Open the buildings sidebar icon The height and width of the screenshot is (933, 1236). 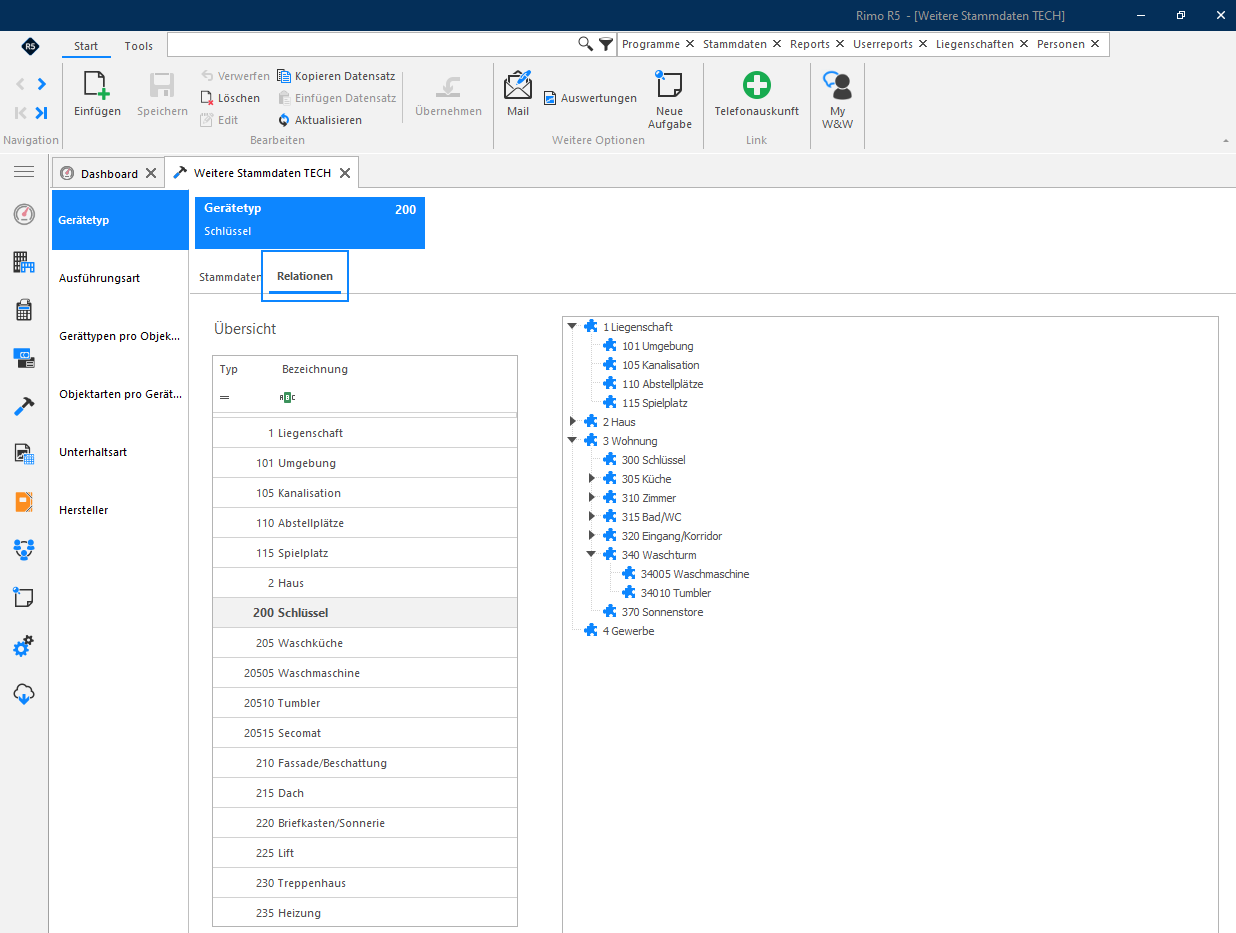[x=24, y=262]
